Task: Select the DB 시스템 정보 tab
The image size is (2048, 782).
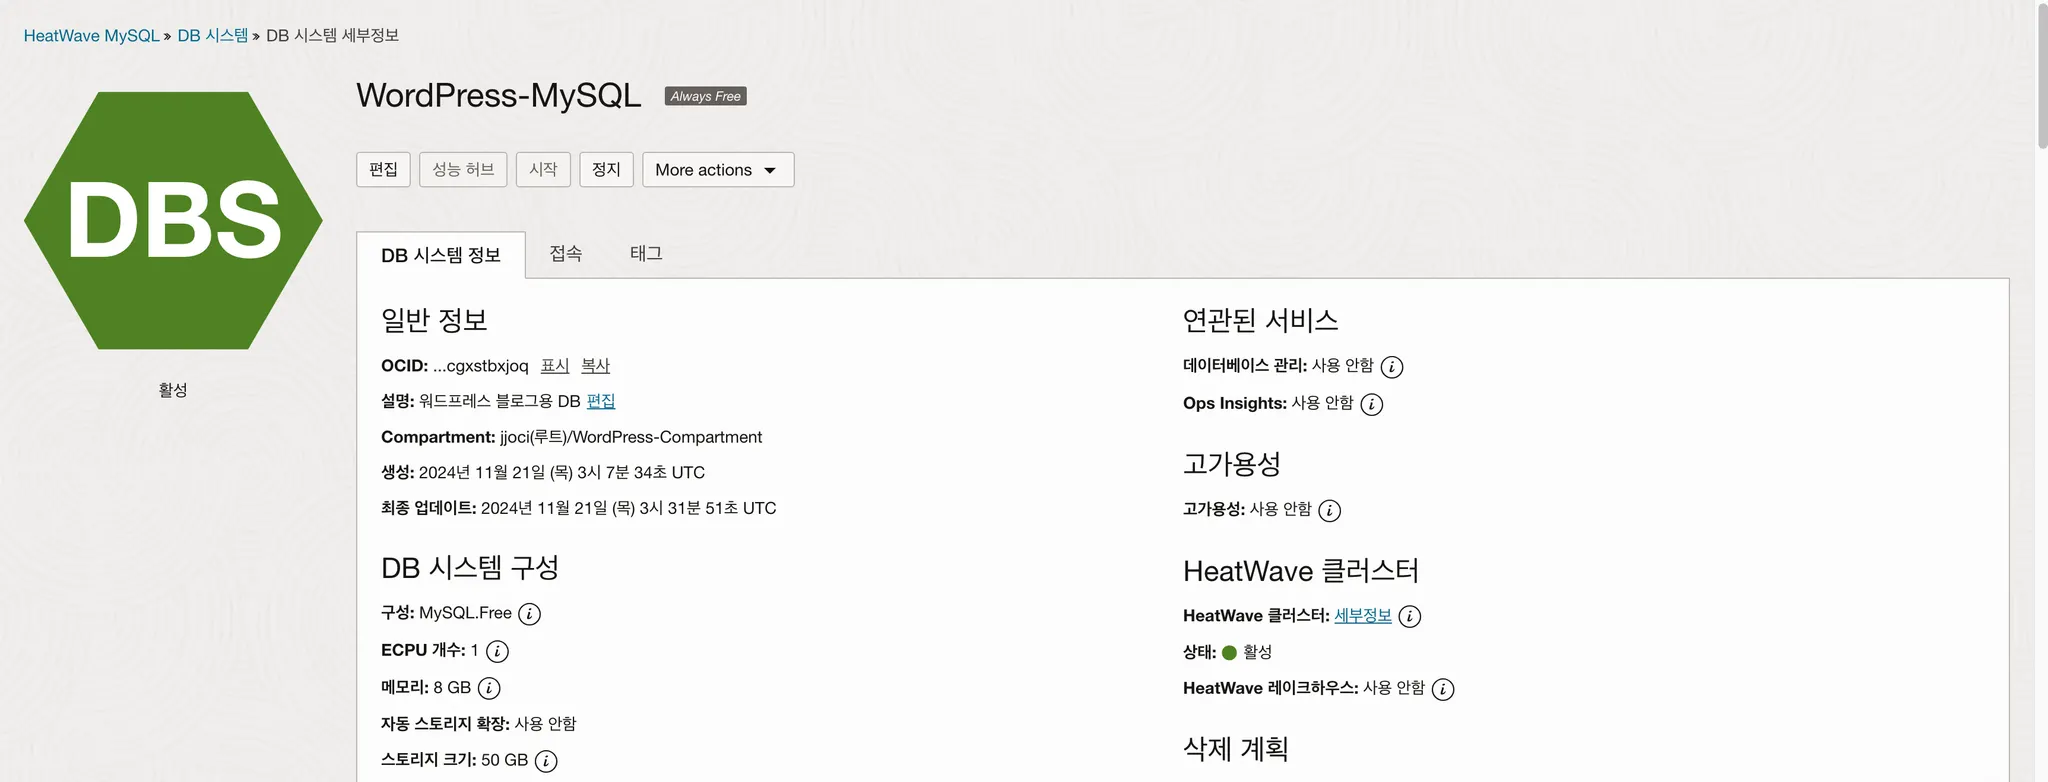Action: click(441, 255)
